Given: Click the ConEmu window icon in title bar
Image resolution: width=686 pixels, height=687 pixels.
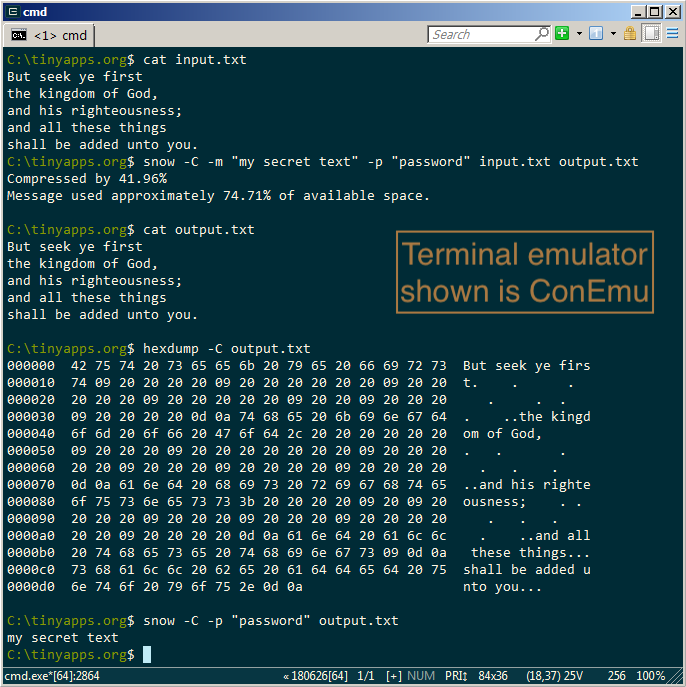Looking at the screenshot, I should click(11, 11).
